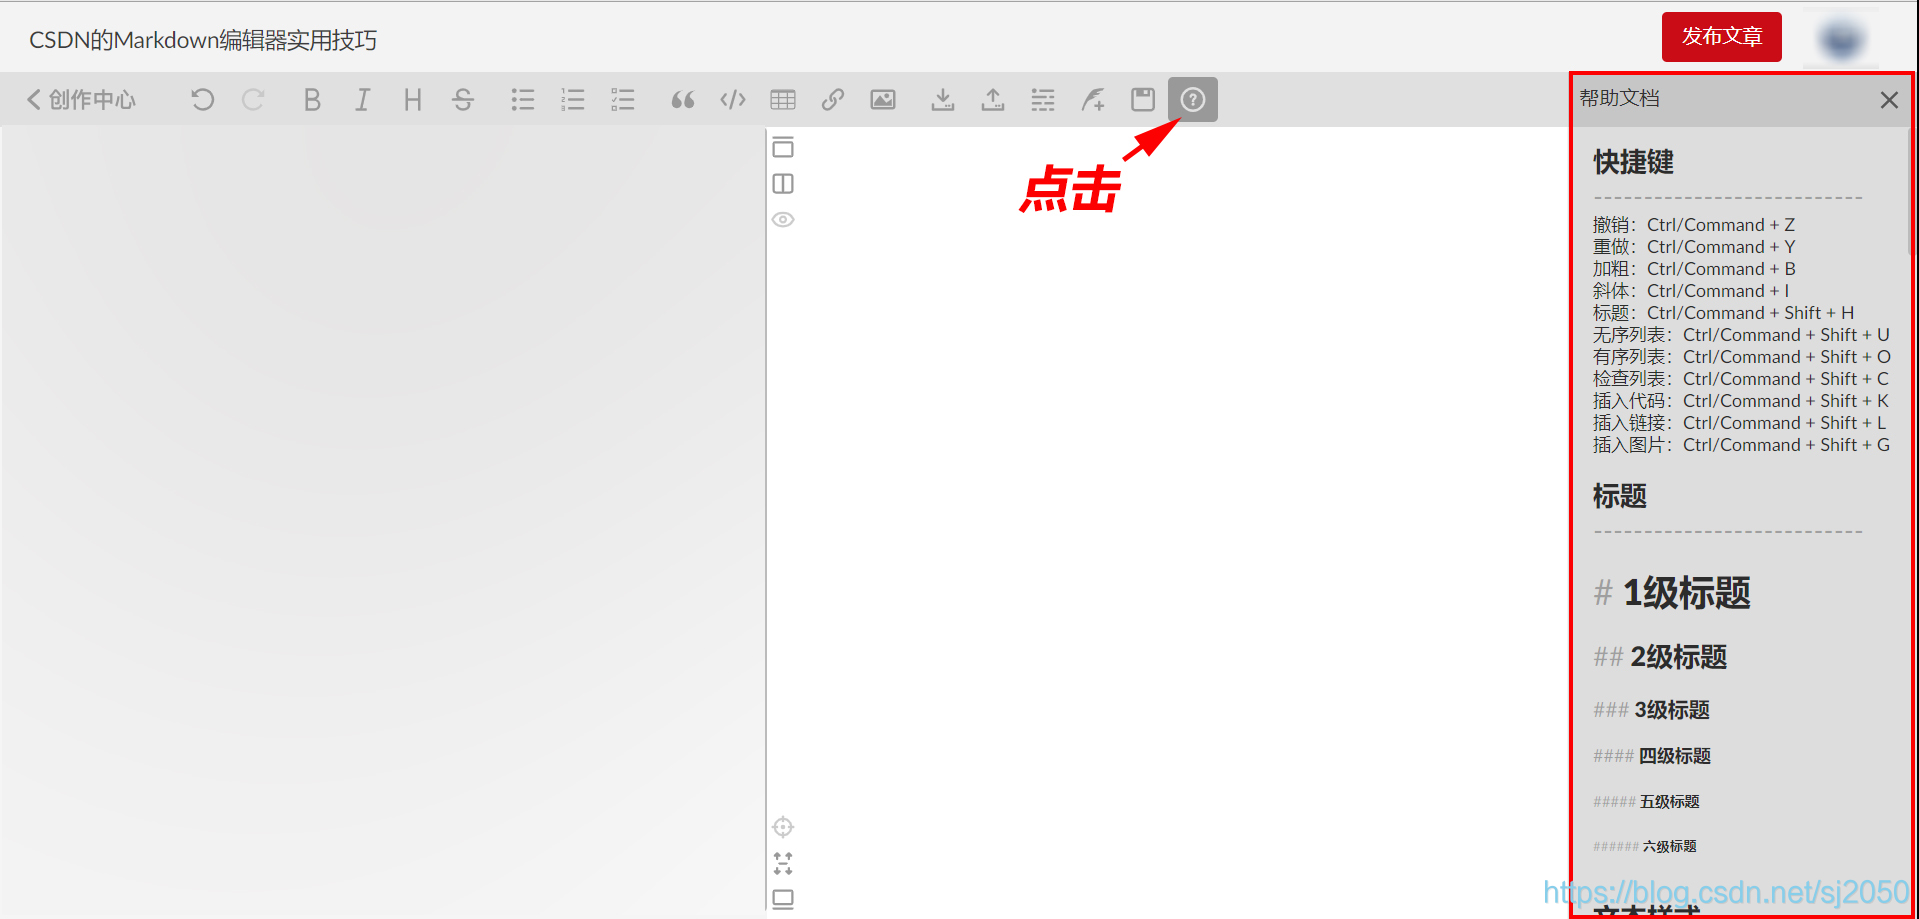Click the 标题 Ctrl/Command + Shift + H row
Viewport: 1919px width, 919px height.
click(1724, 313)
